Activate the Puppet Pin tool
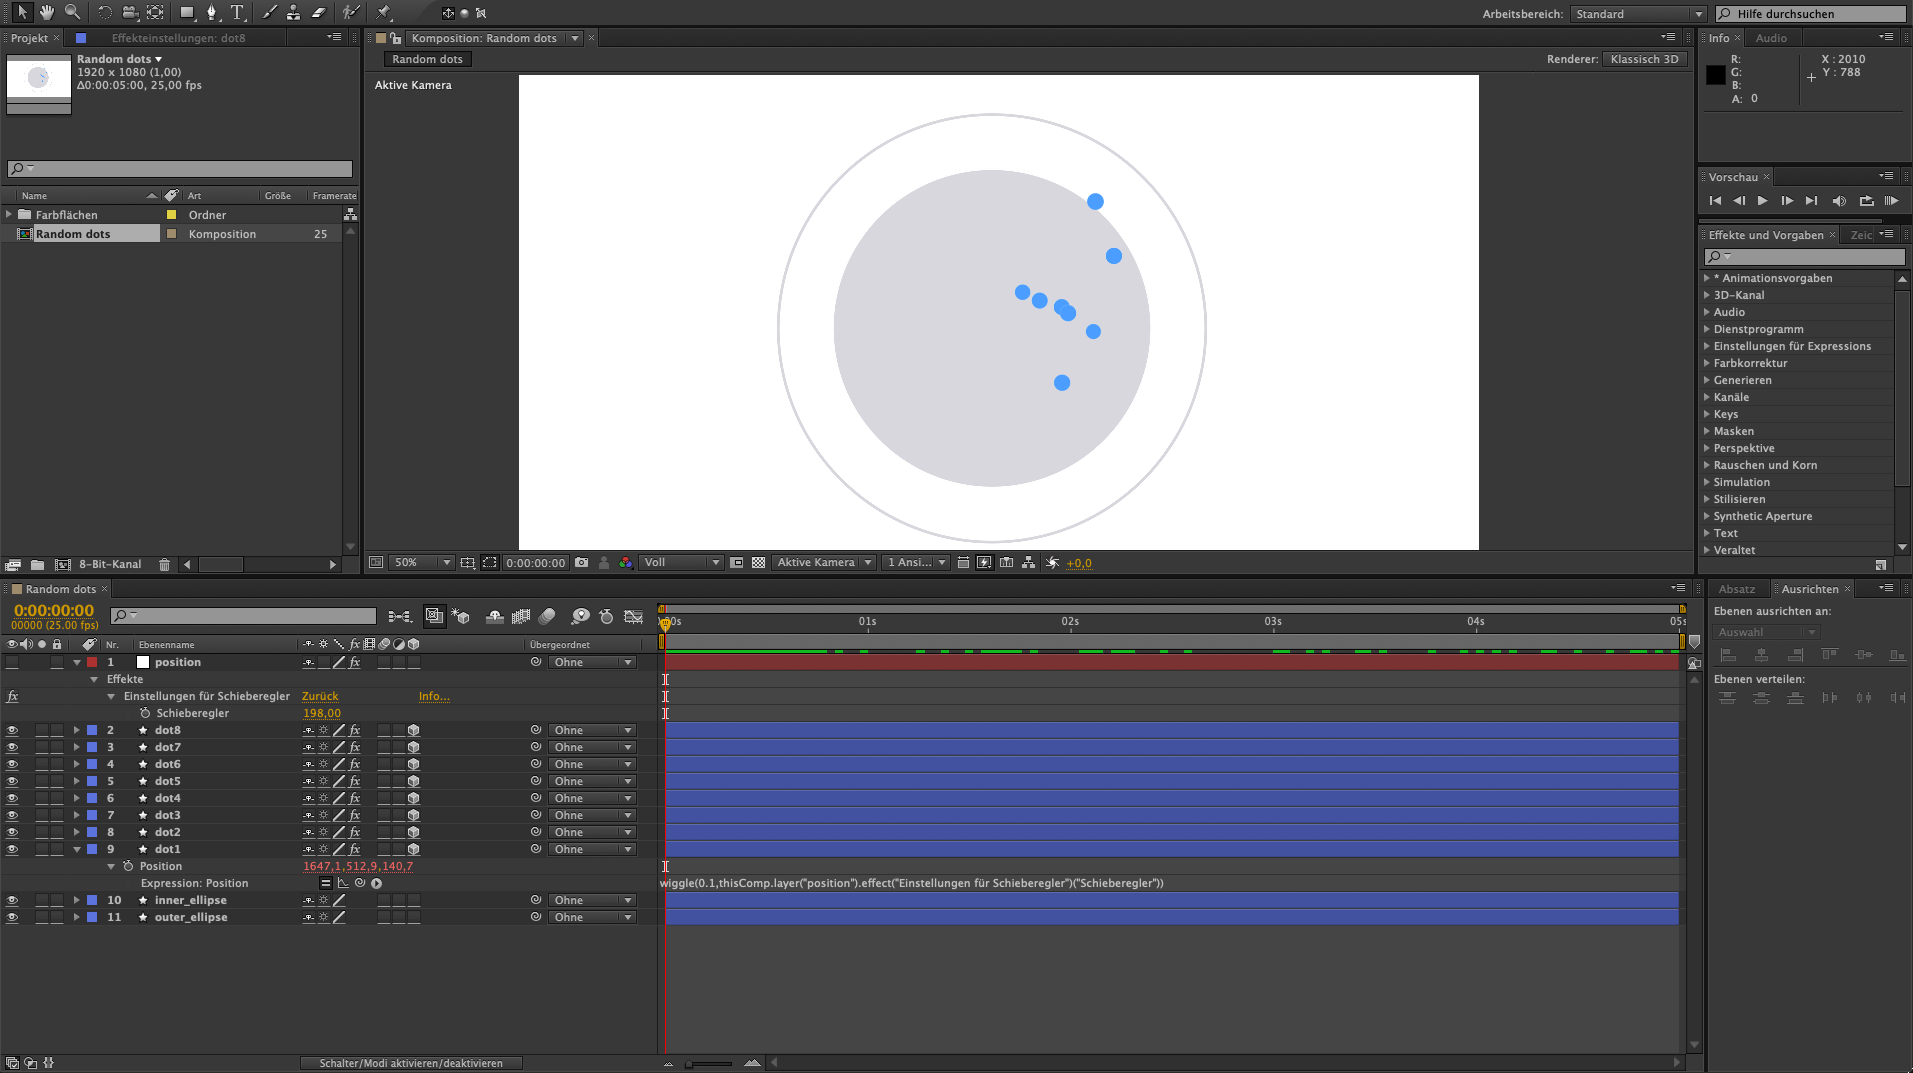Screen dimensions: 1913x1073 click(384, 13)
